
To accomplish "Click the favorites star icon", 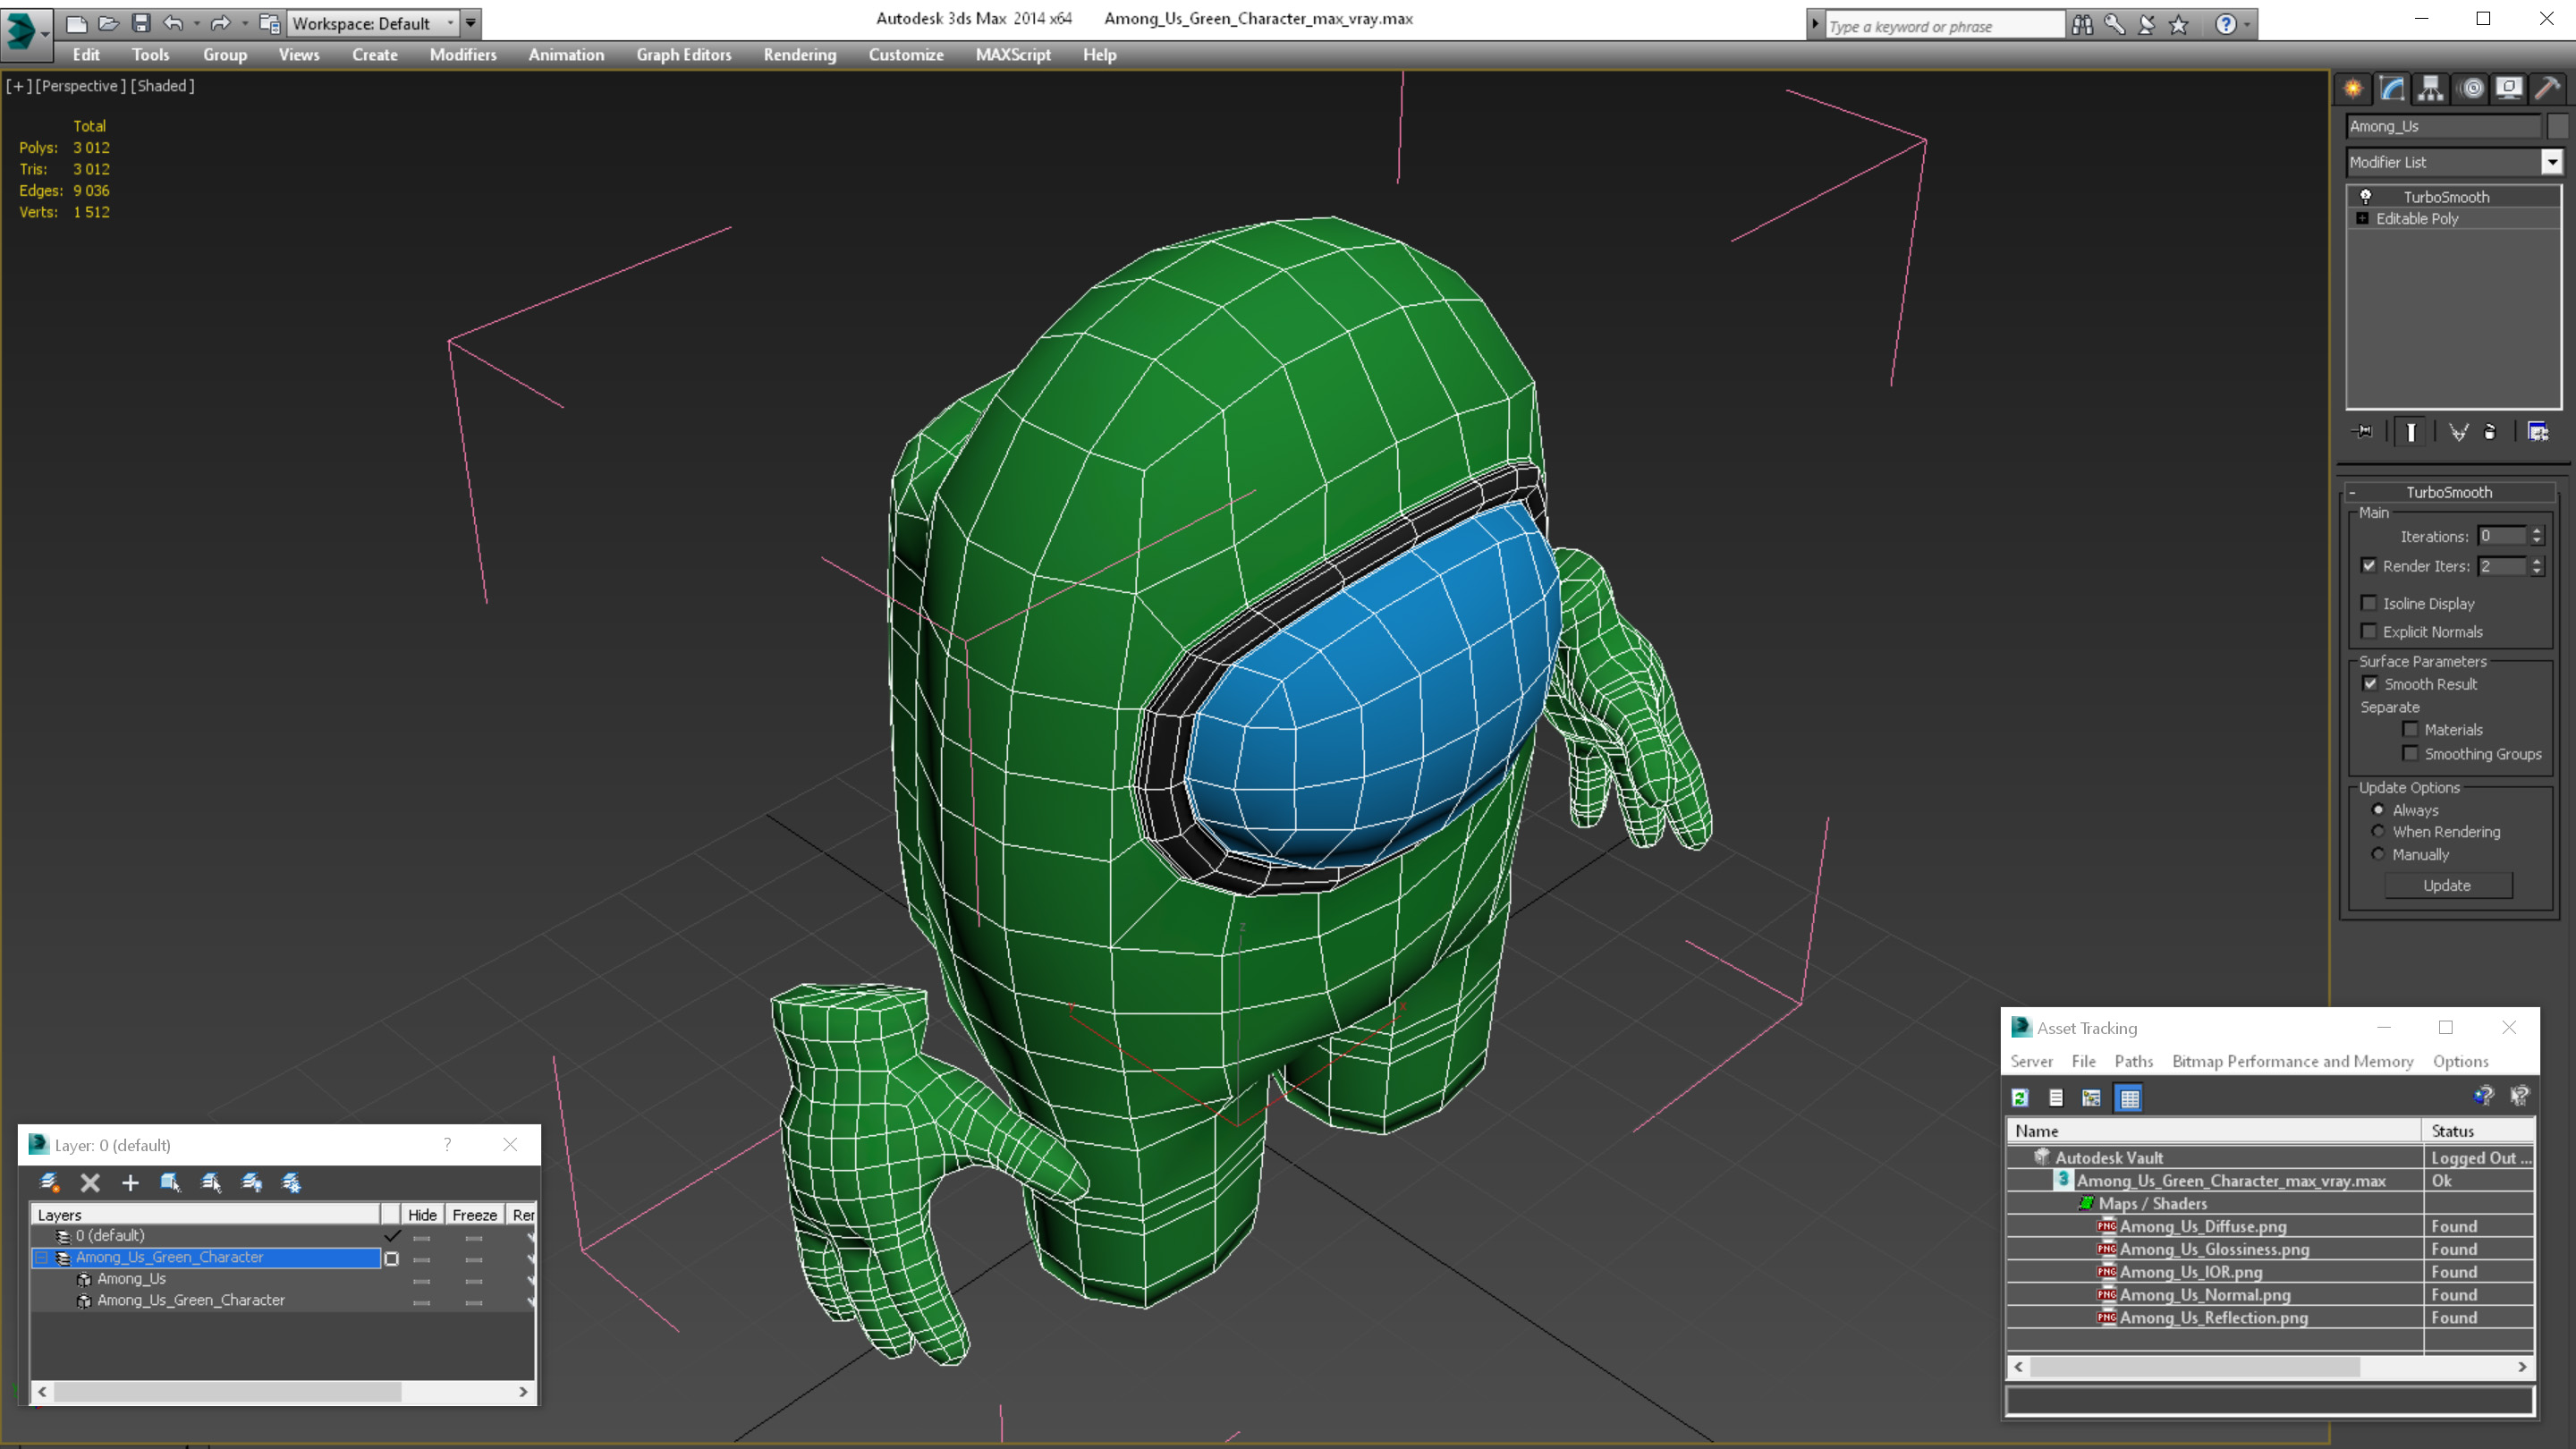I will pos(2178,25).
